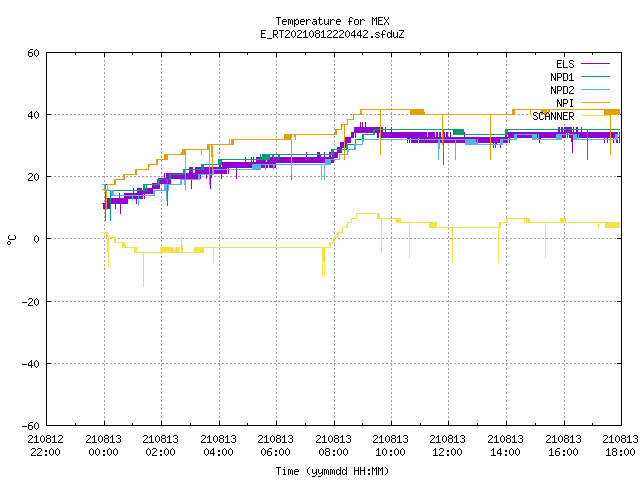Click the x-axis tick label 210813 00:00

tap(104, 446)
